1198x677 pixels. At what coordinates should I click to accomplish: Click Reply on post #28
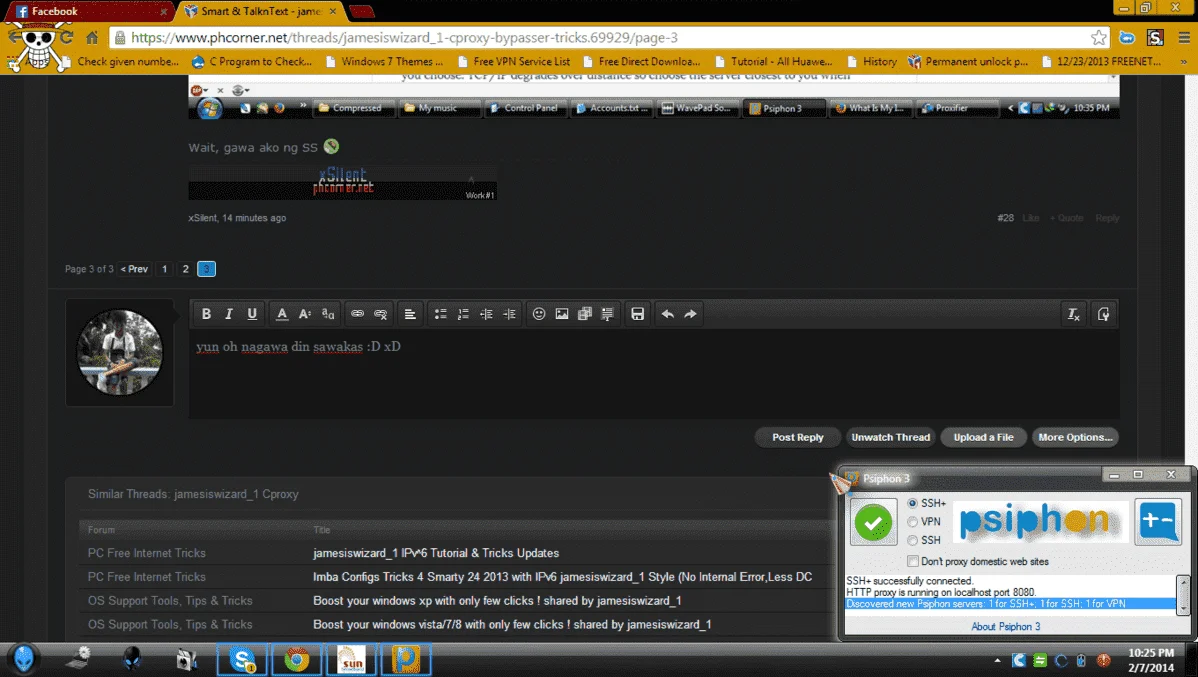[x=1107, y=218]
